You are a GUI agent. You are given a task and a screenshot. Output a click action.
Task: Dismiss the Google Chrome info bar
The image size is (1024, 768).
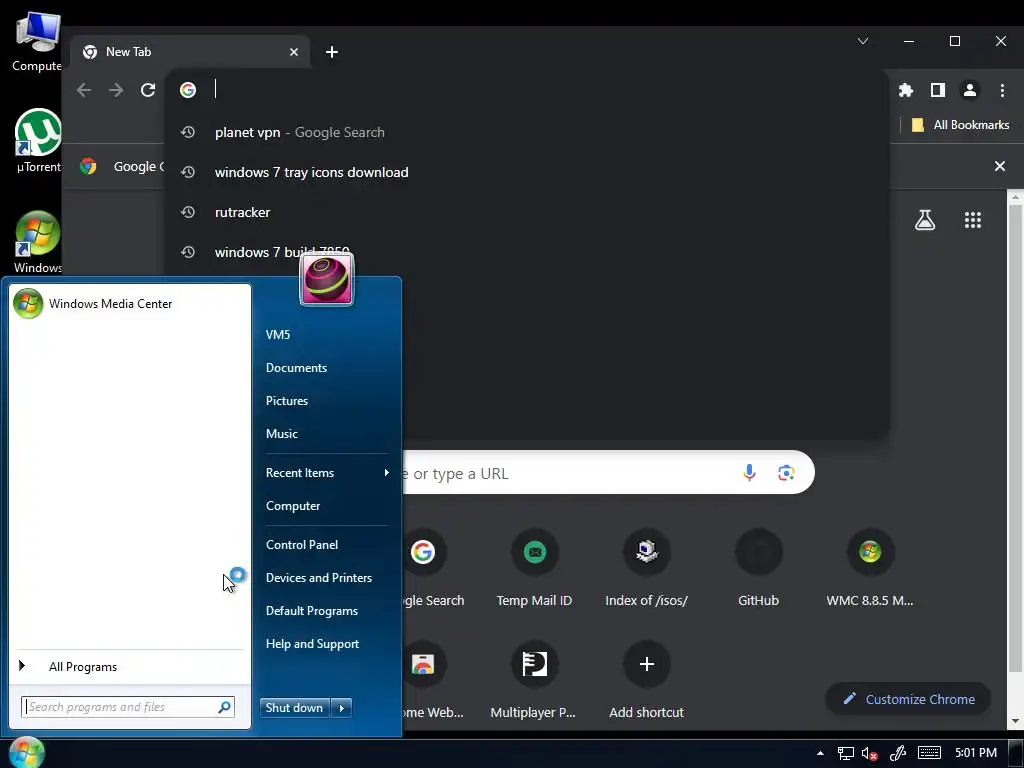(x=1000, y=166)
